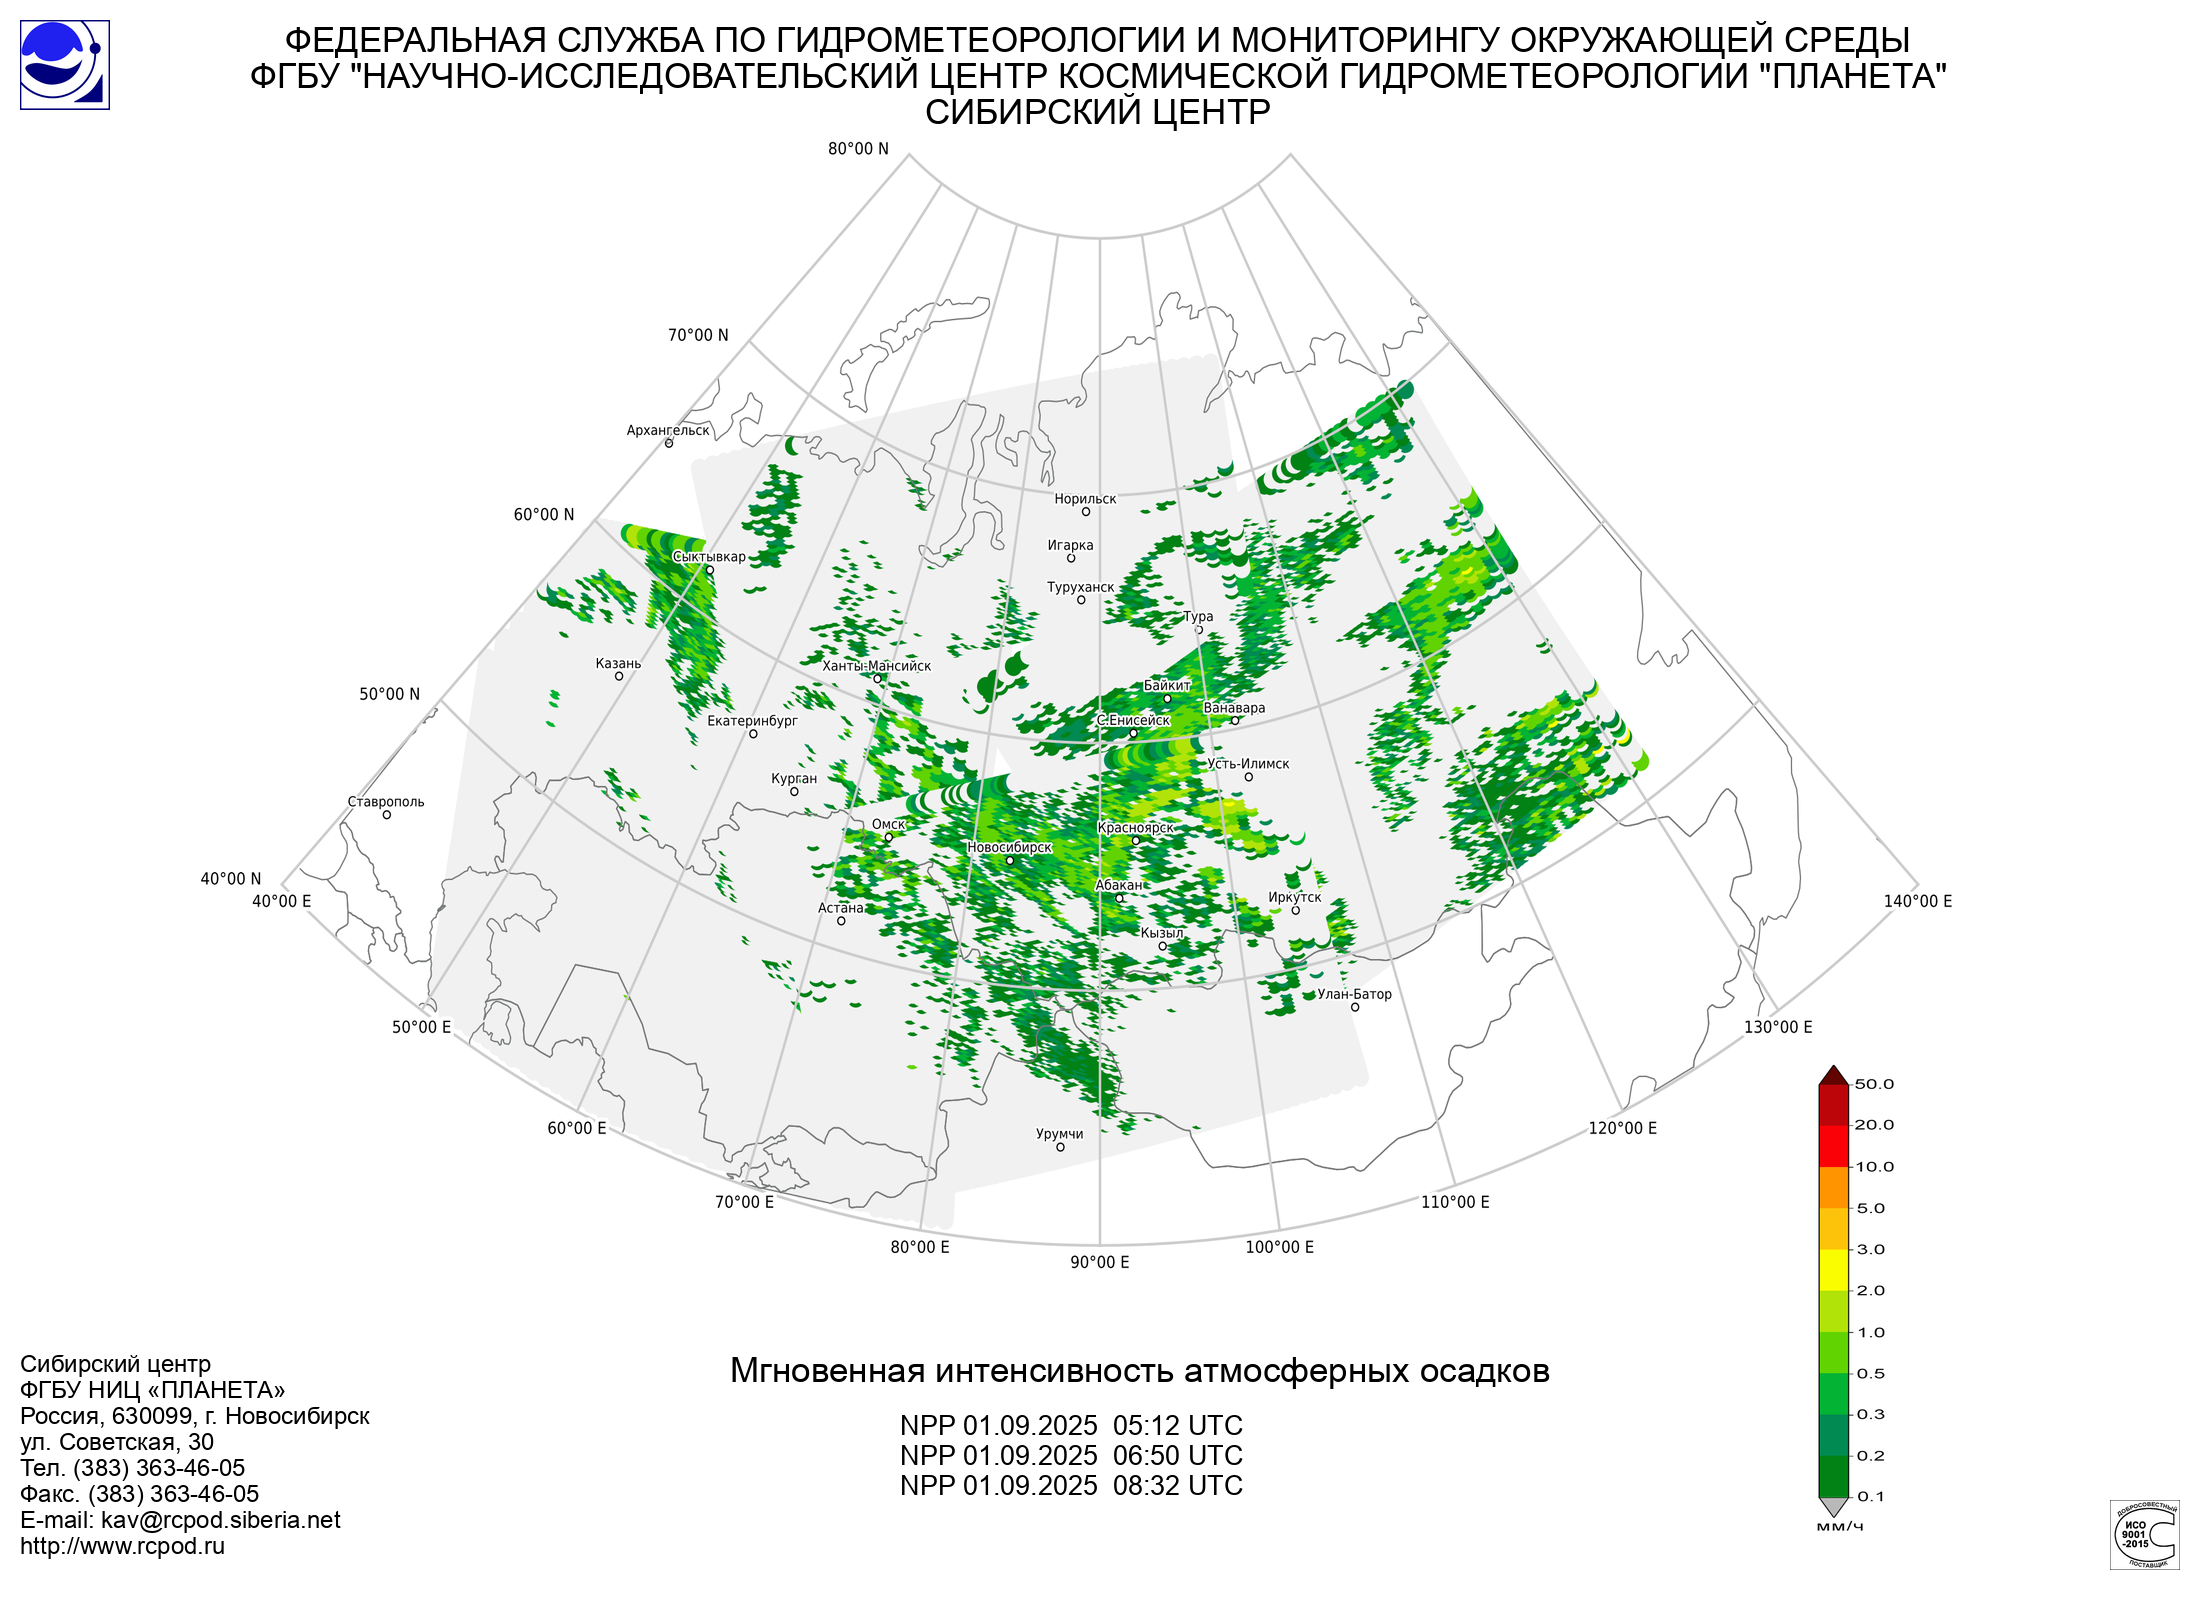Click the Сыктывкар city label

point(709,557)
